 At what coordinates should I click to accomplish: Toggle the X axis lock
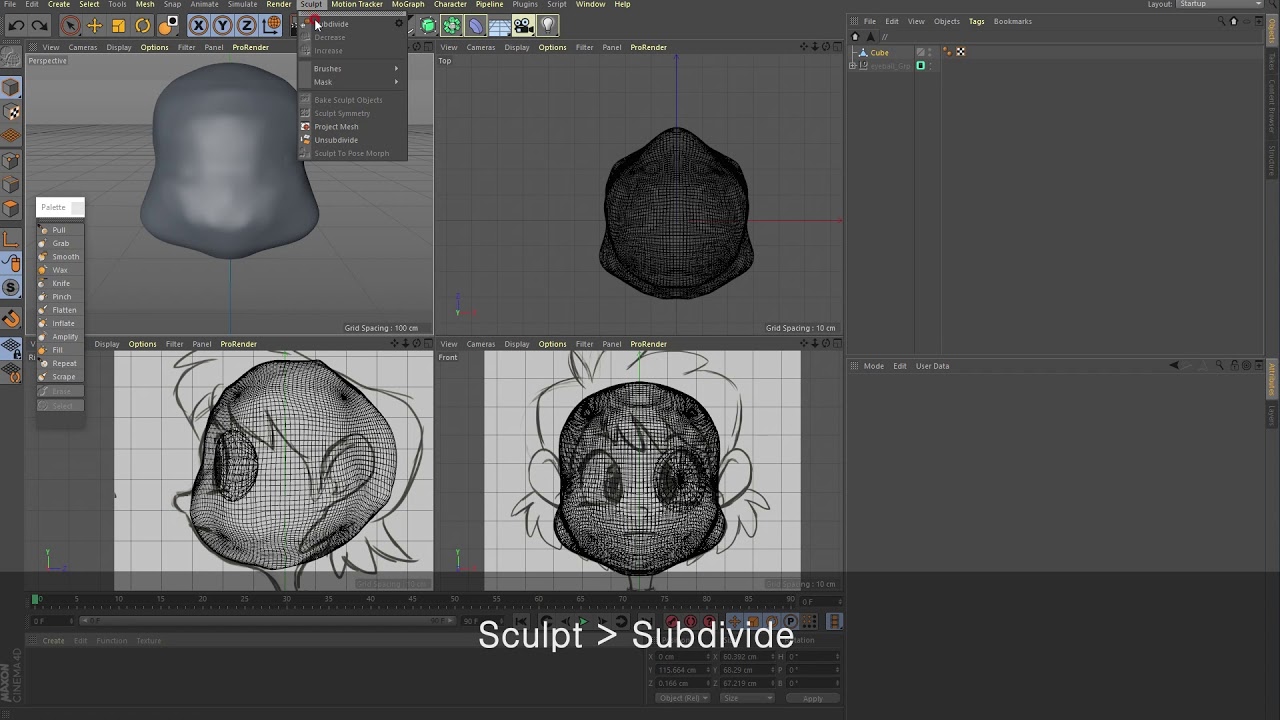tap(198, 25)
